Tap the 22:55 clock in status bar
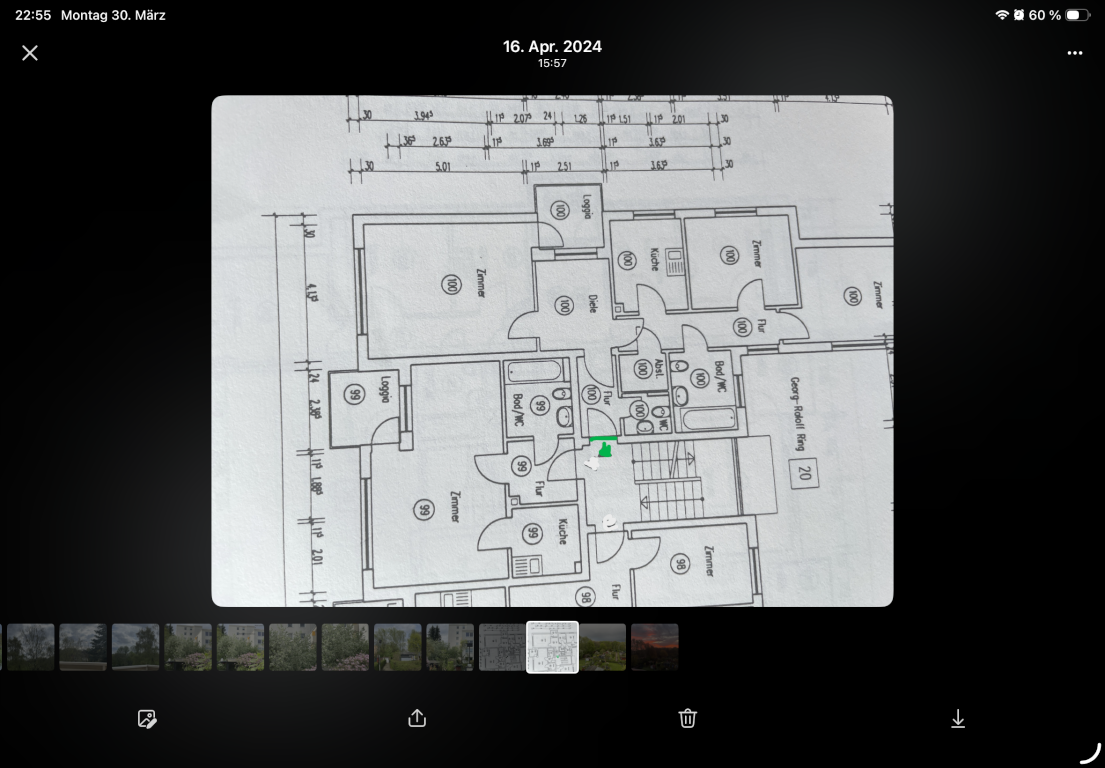Image resolution: width=1105 pixels, height=768 pixels. 33,15
